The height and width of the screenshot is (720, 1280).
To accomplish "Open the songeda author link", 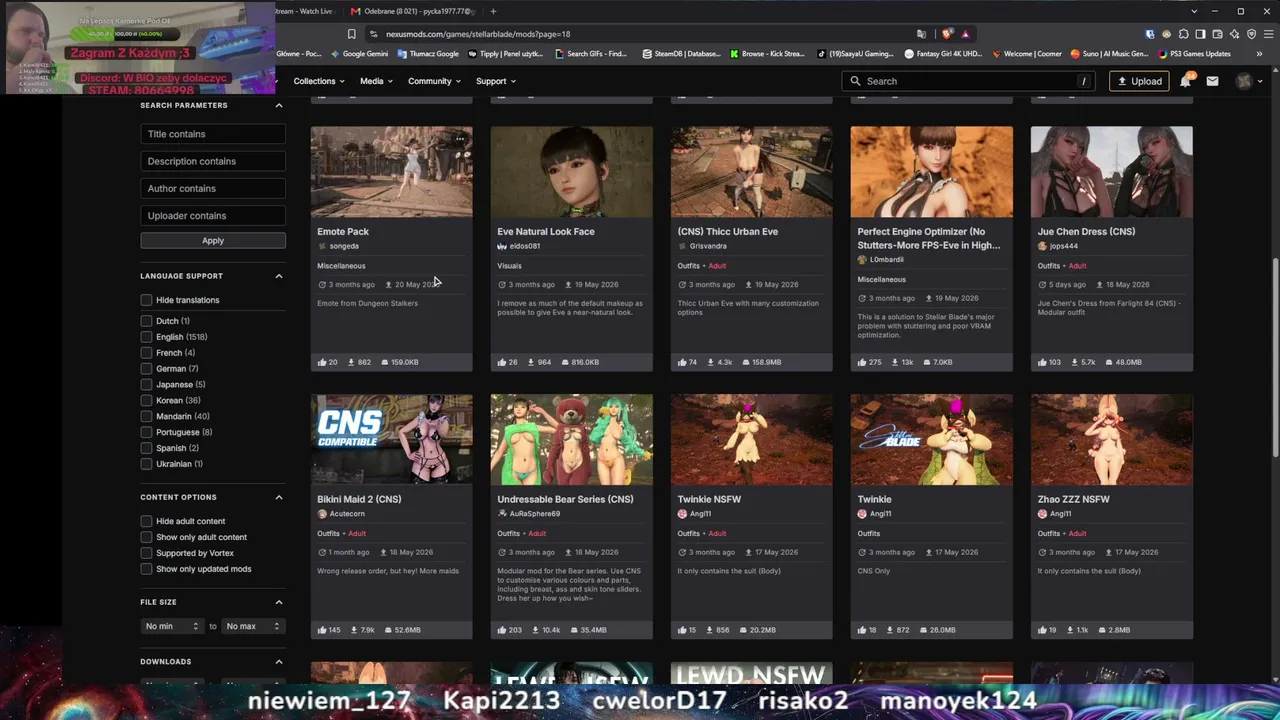I will (x=343, y=246).
